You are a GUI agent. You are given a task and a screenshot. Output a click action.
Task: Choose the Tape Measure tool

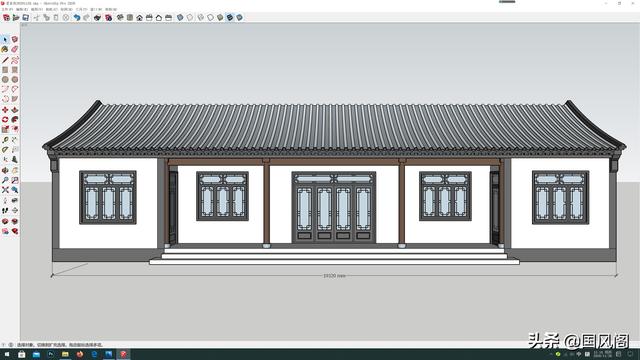coord(5,140)
